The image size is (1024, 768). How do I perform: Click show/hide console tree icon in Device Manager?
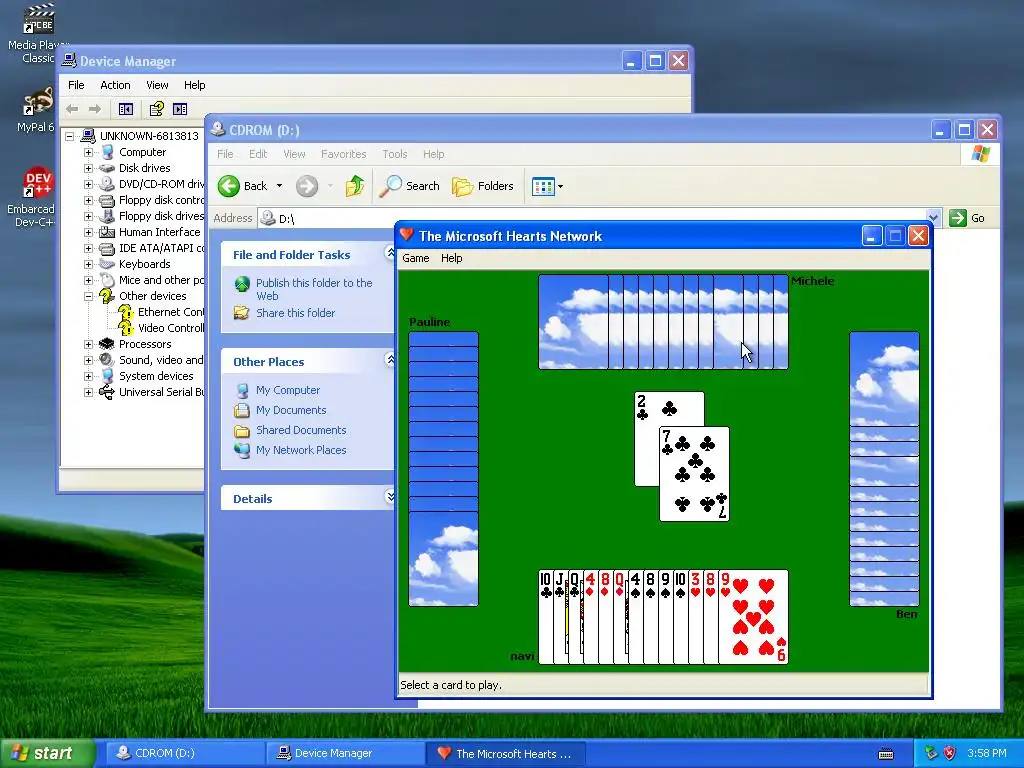[126, 109]
